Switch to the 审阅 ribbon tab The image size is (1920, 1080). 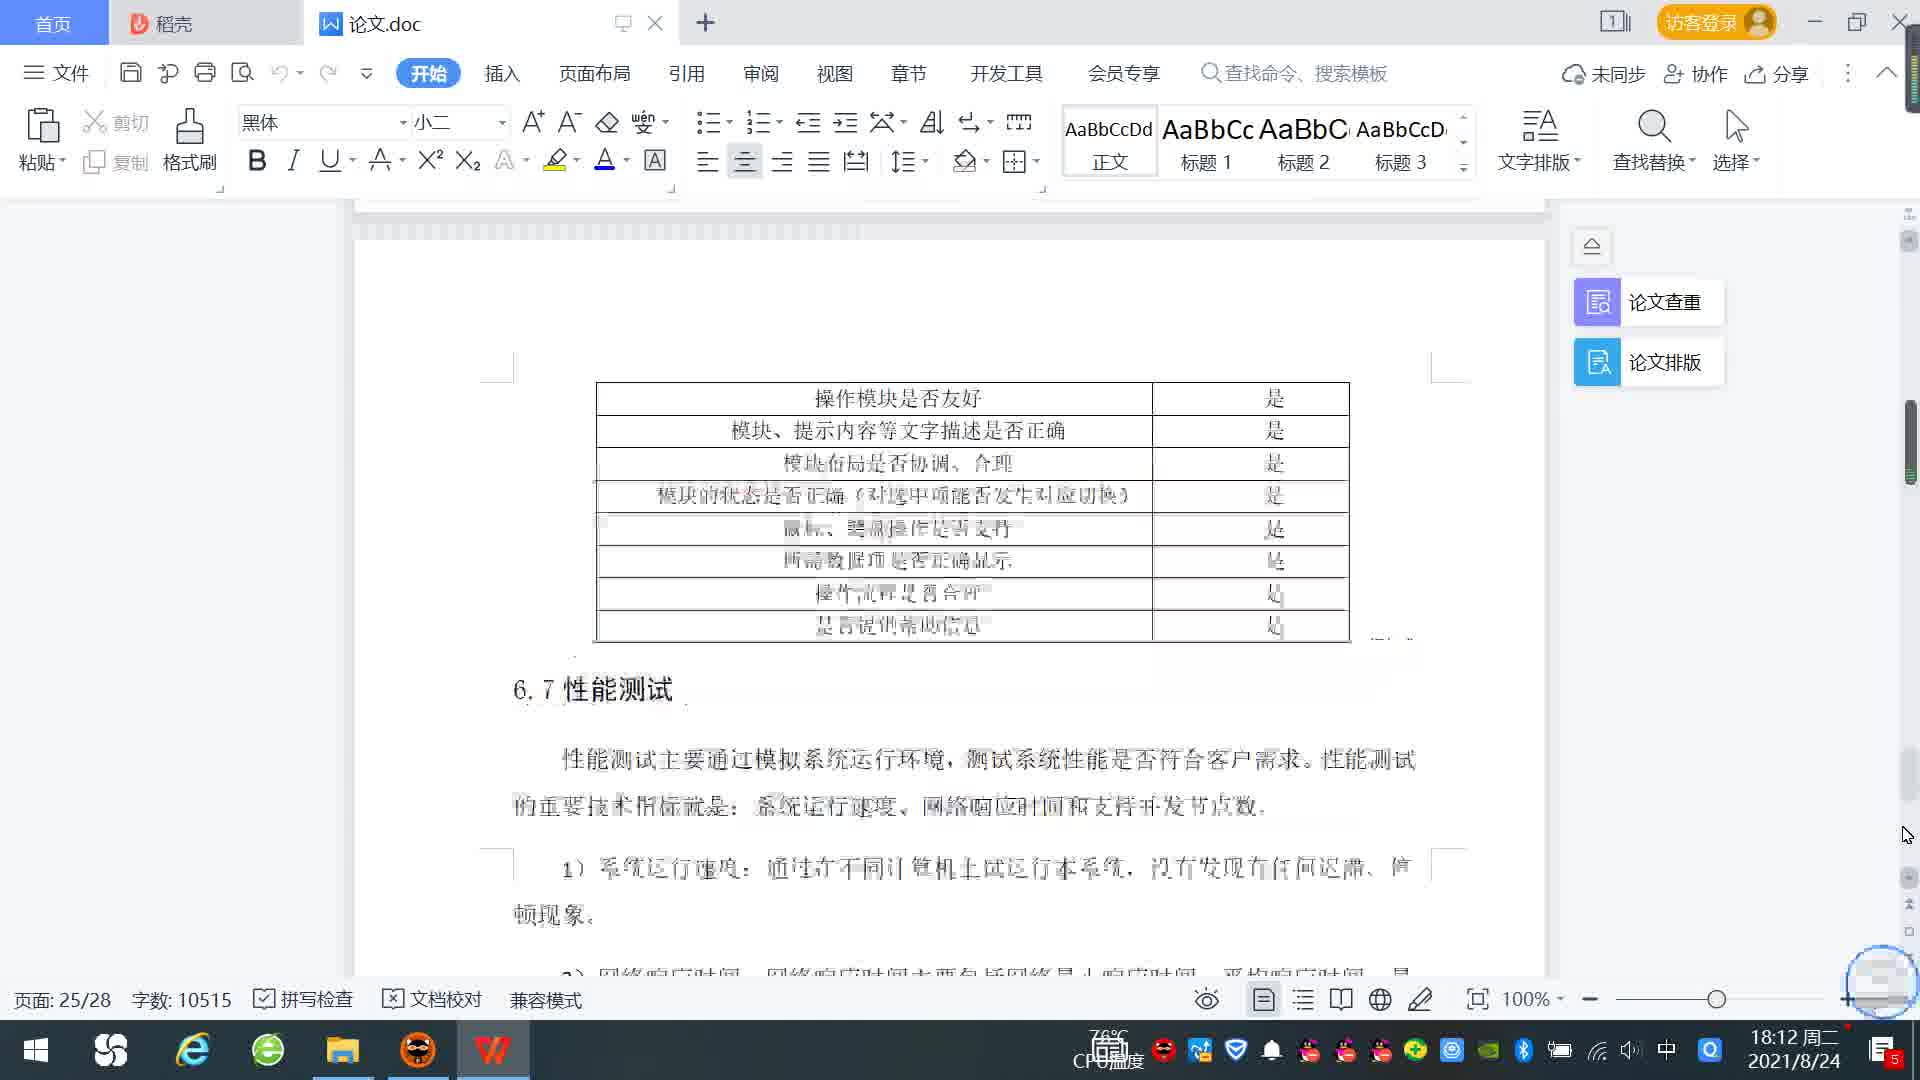click(x=760, y=73)
